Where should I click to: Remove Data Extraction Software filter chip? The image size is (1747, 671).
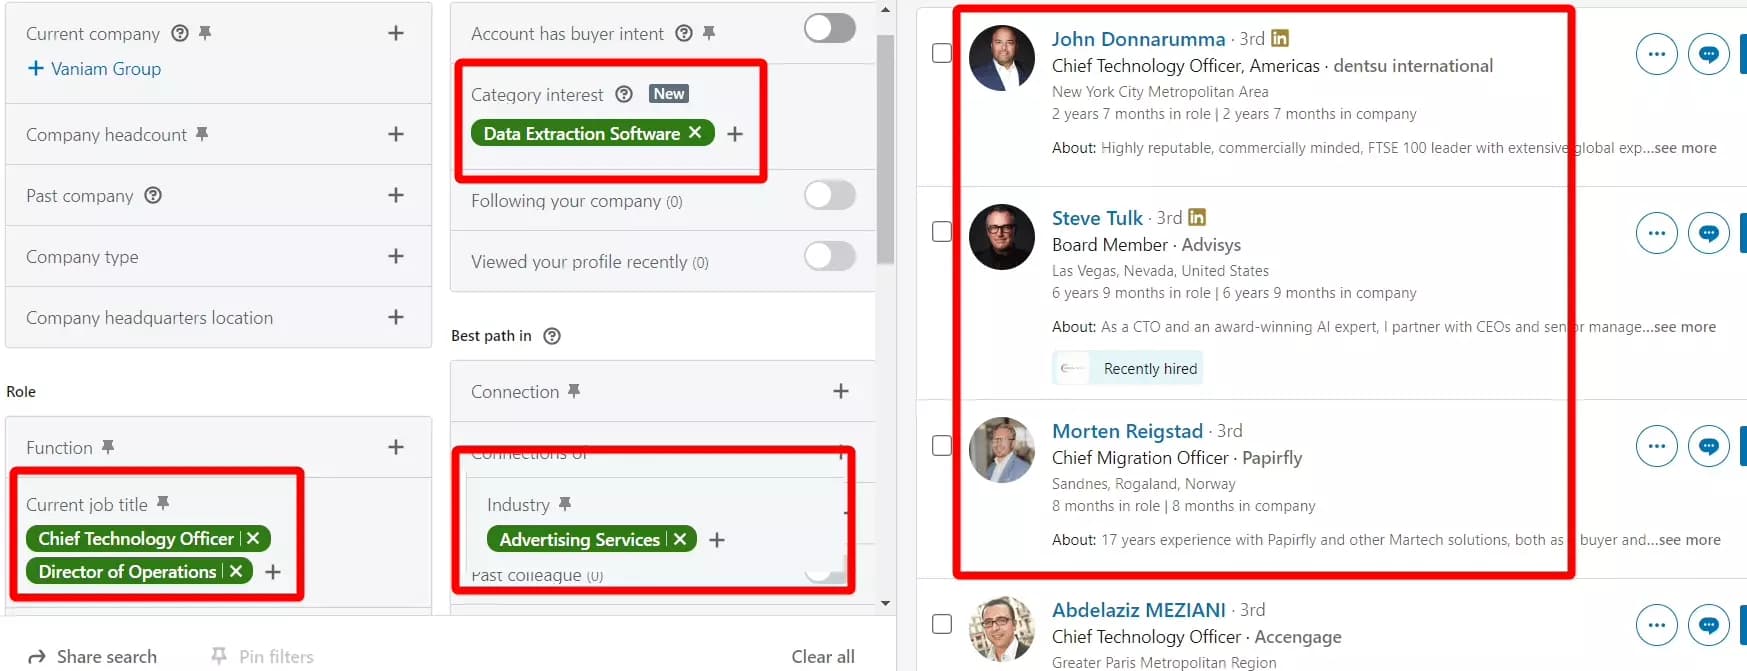point(695,133)
